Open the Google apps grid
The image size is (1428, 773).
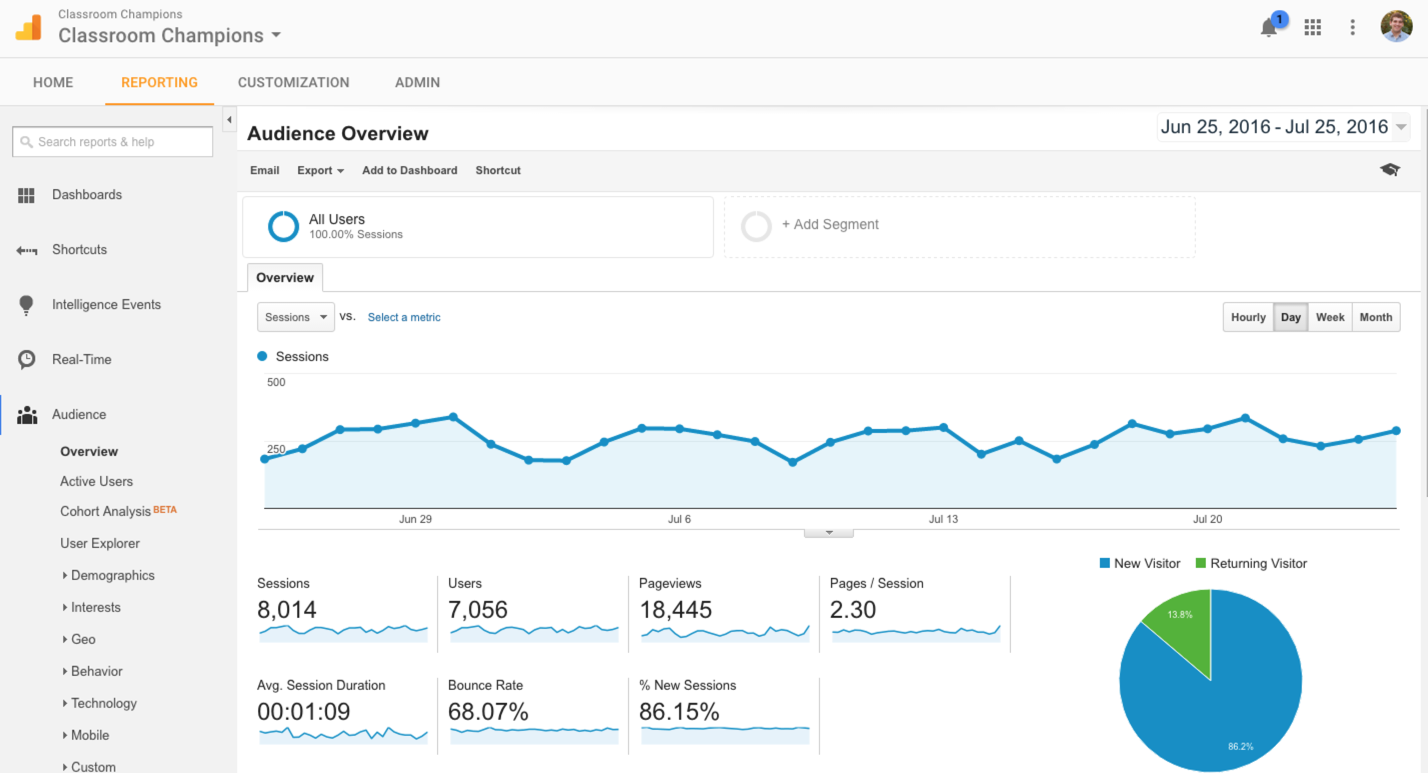(x=1313, y=27)
